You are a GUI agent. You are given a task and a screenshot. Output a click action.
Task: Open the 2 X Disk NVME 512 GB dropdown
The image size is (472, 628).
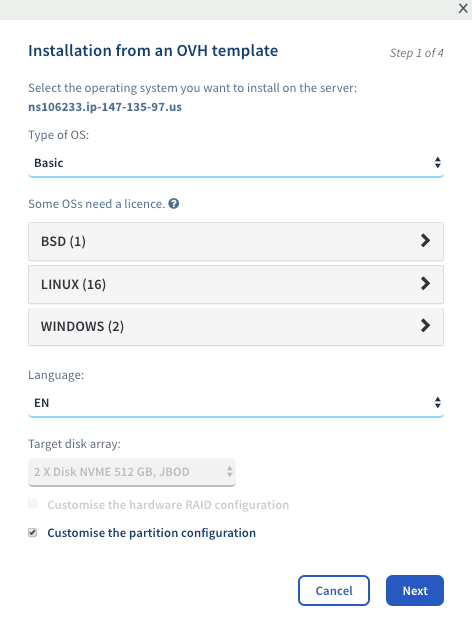[132, 472]
